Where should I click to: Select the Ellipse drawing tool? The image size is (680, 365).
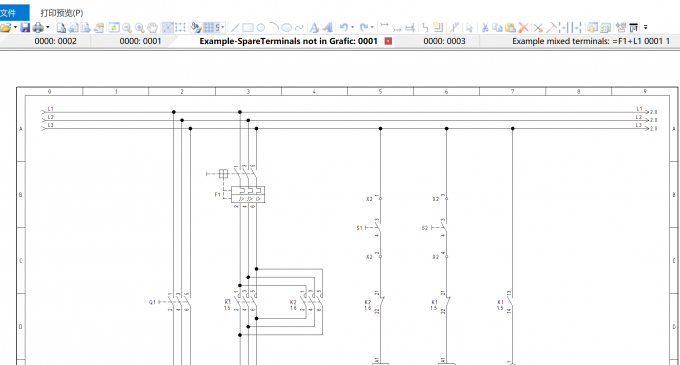tap(286, 28)
